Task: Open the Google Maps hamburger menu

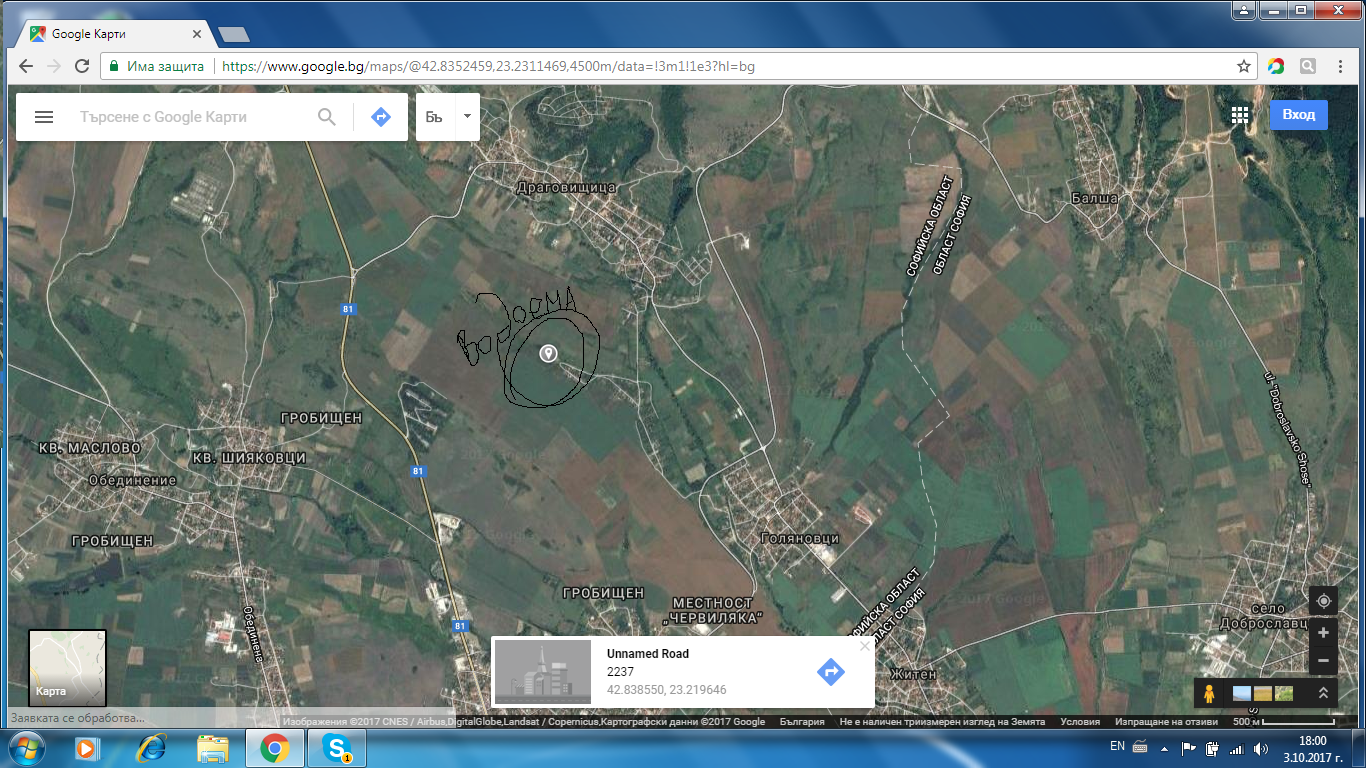Action: tap(44, 117)
